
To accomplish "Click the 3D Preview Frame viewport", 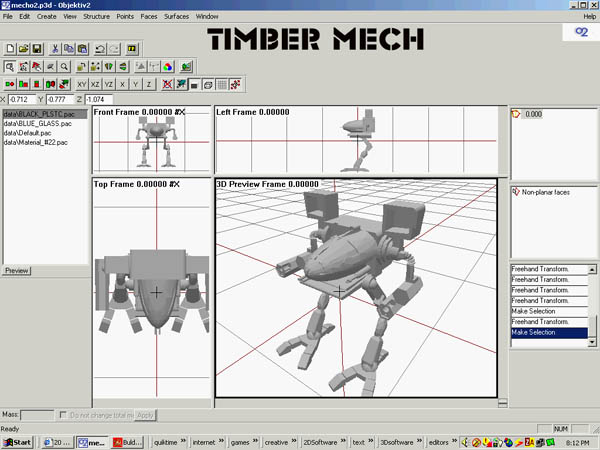I will coord(356,288).
